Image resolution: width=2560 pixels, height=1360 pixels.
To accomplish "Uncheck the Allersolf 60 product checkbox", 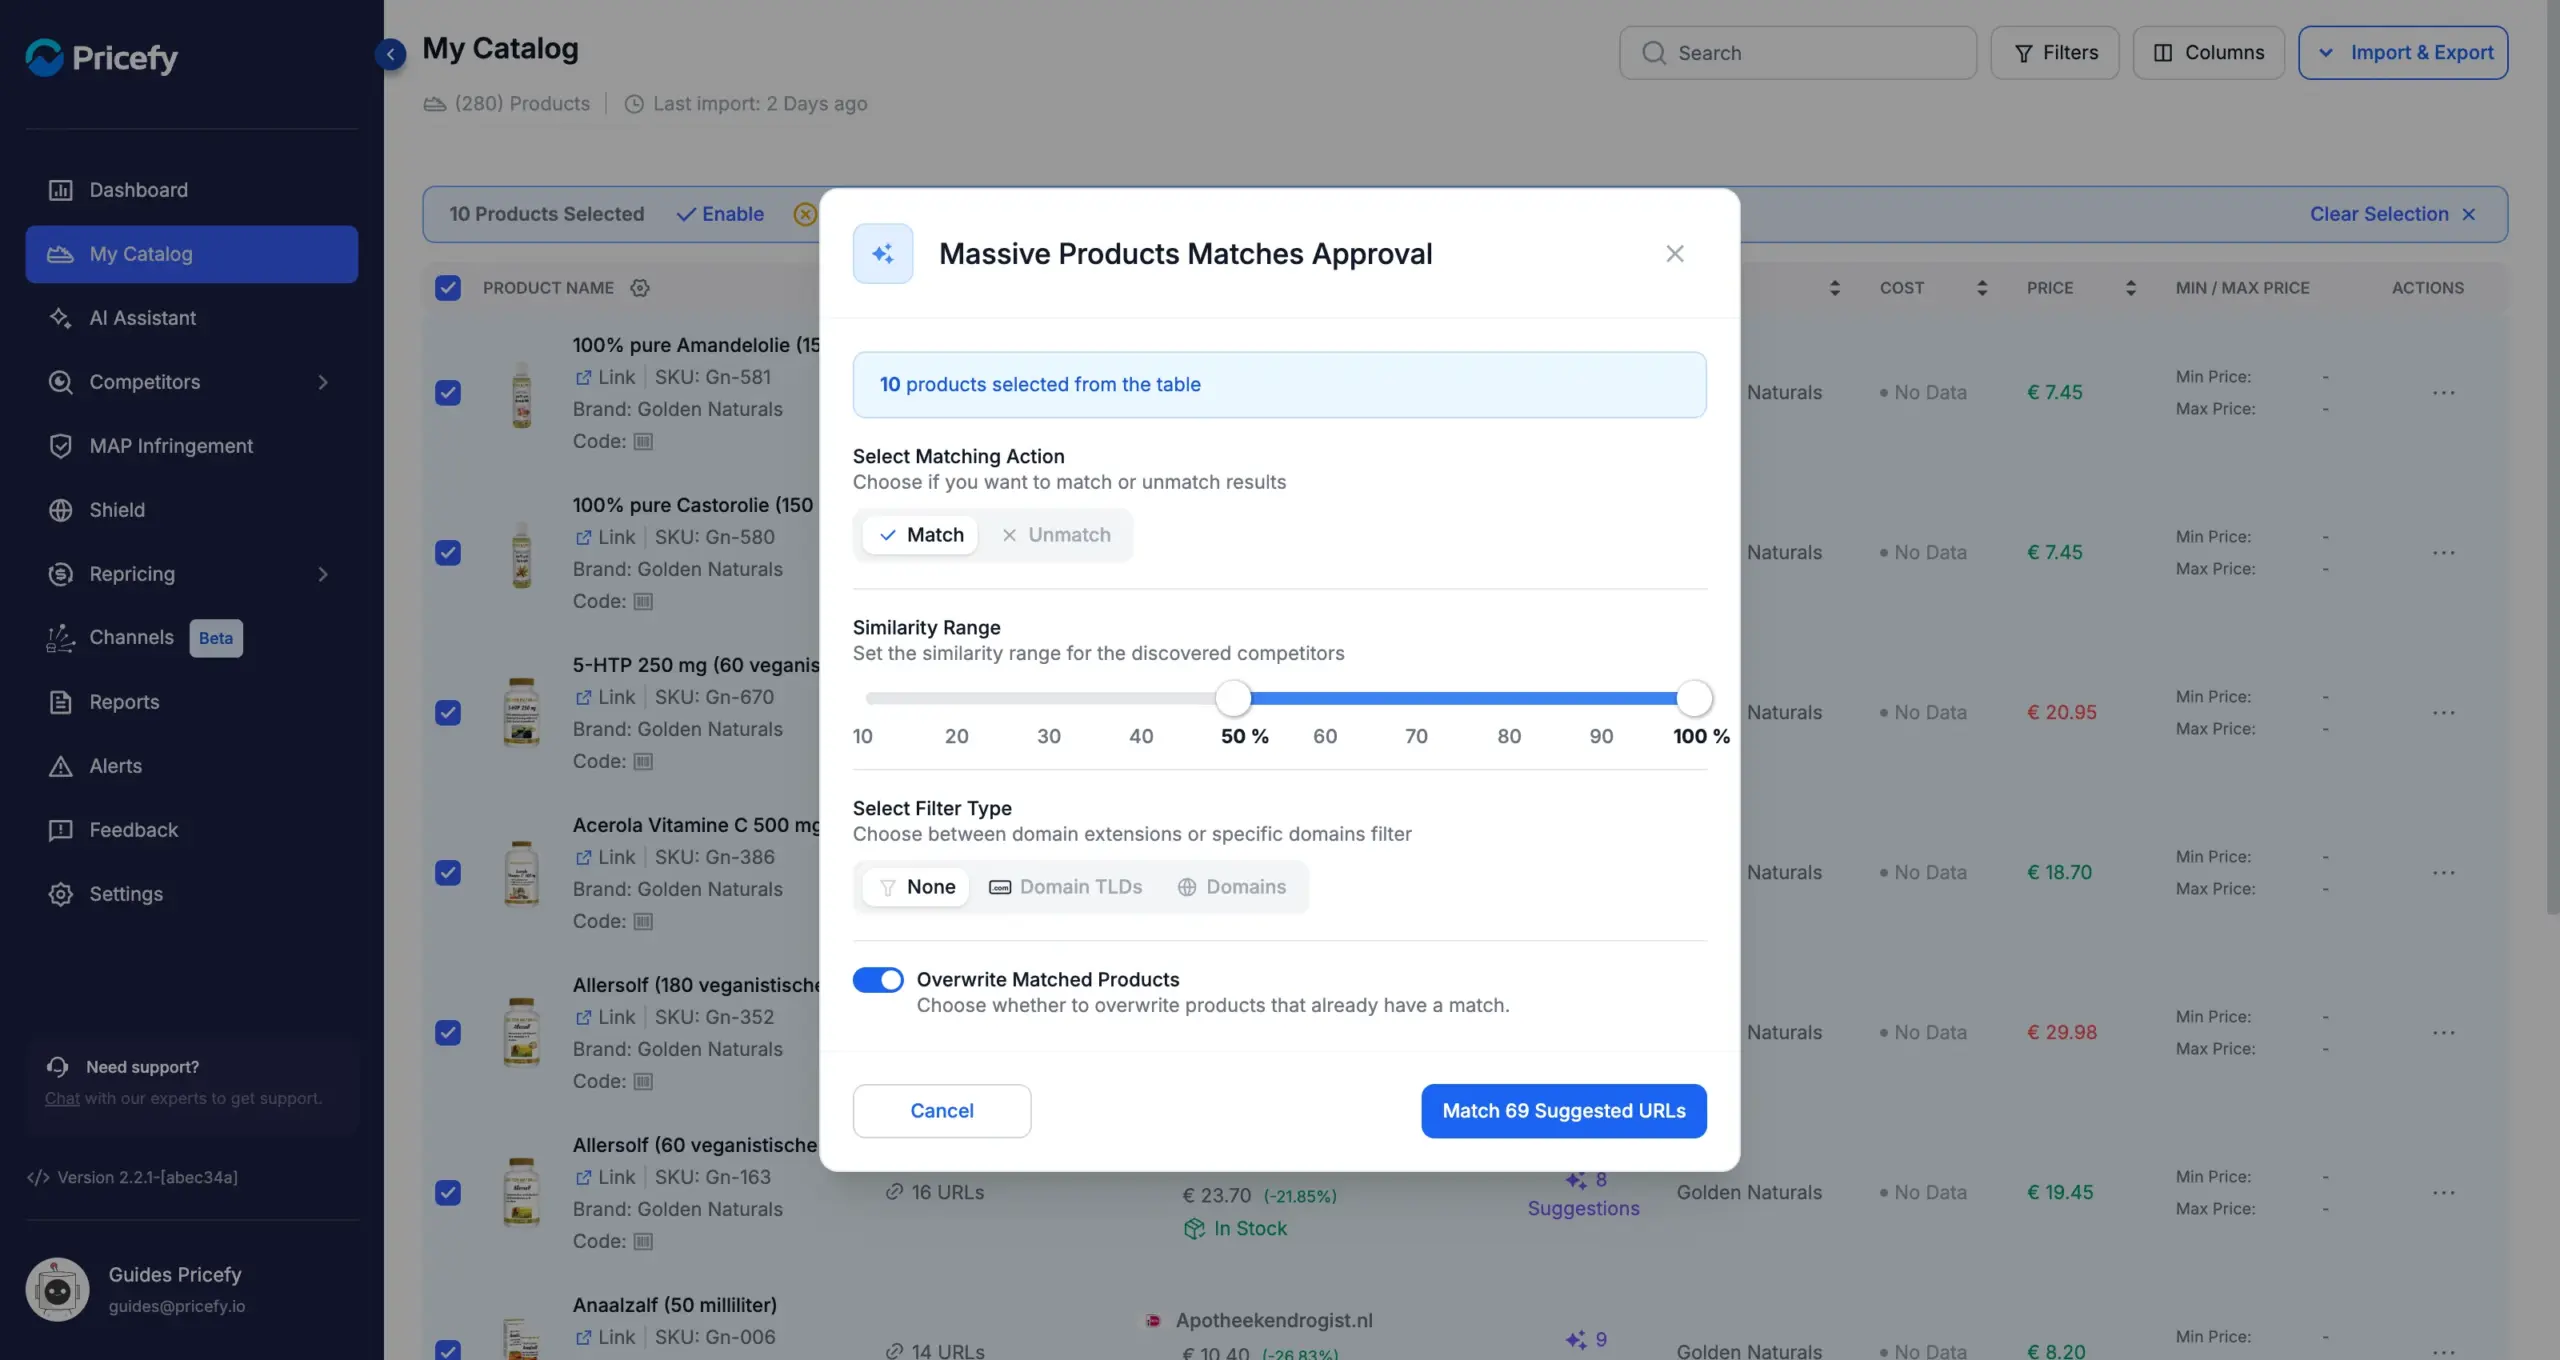I will click(448, 1193).
